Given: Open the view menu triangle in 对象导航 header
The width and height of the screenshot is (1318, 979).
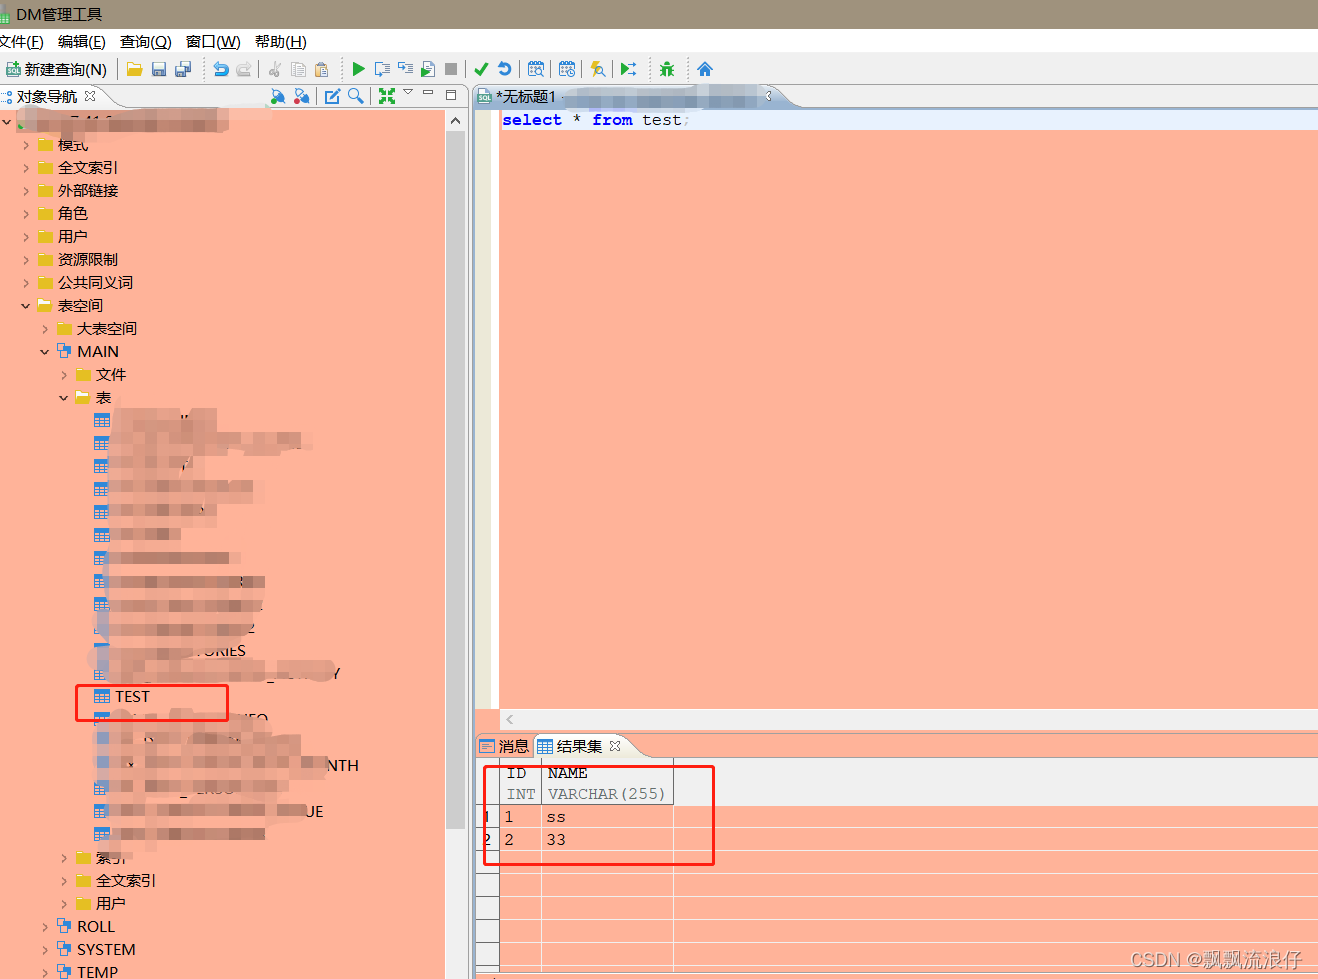Looking at the screenshot, I should tap(408, 93).
